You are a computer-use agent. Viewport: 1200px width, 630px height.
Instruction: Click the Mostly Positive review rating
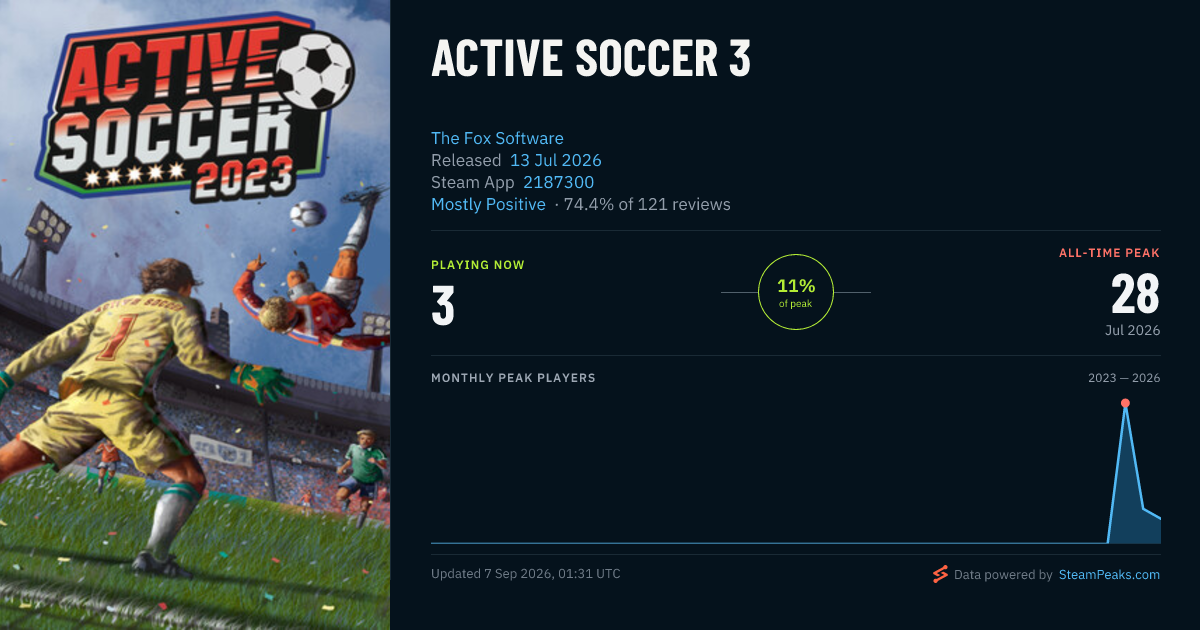(488, 204)
